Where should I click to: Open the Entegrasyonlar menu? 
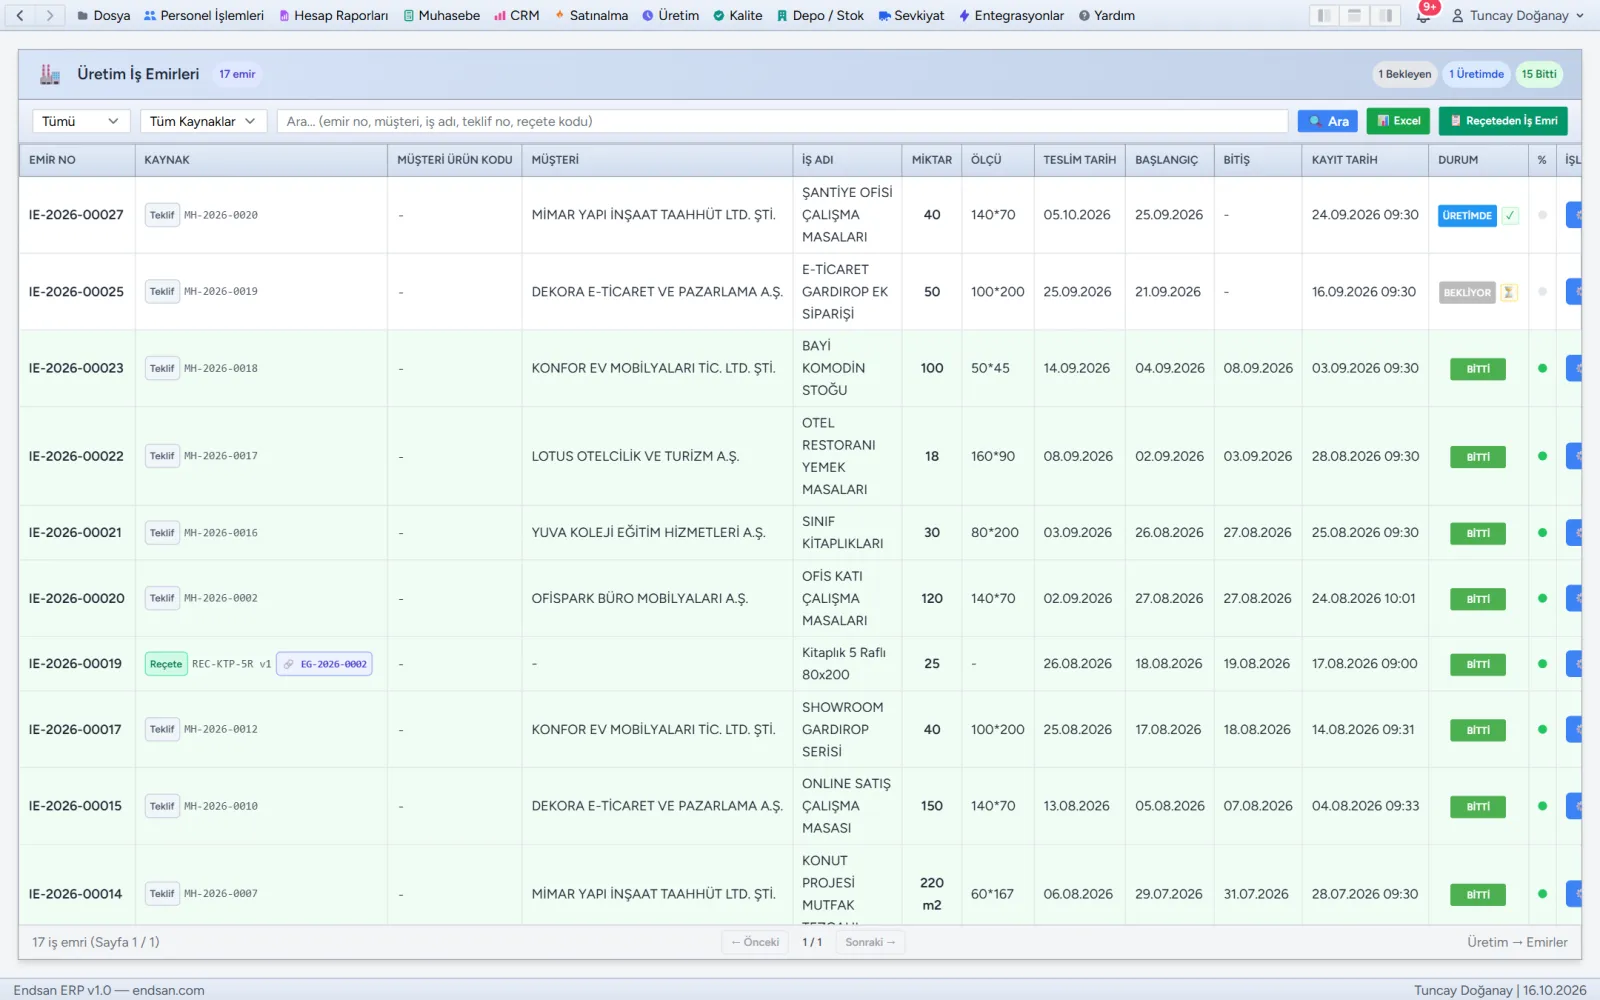point(1011,15)
